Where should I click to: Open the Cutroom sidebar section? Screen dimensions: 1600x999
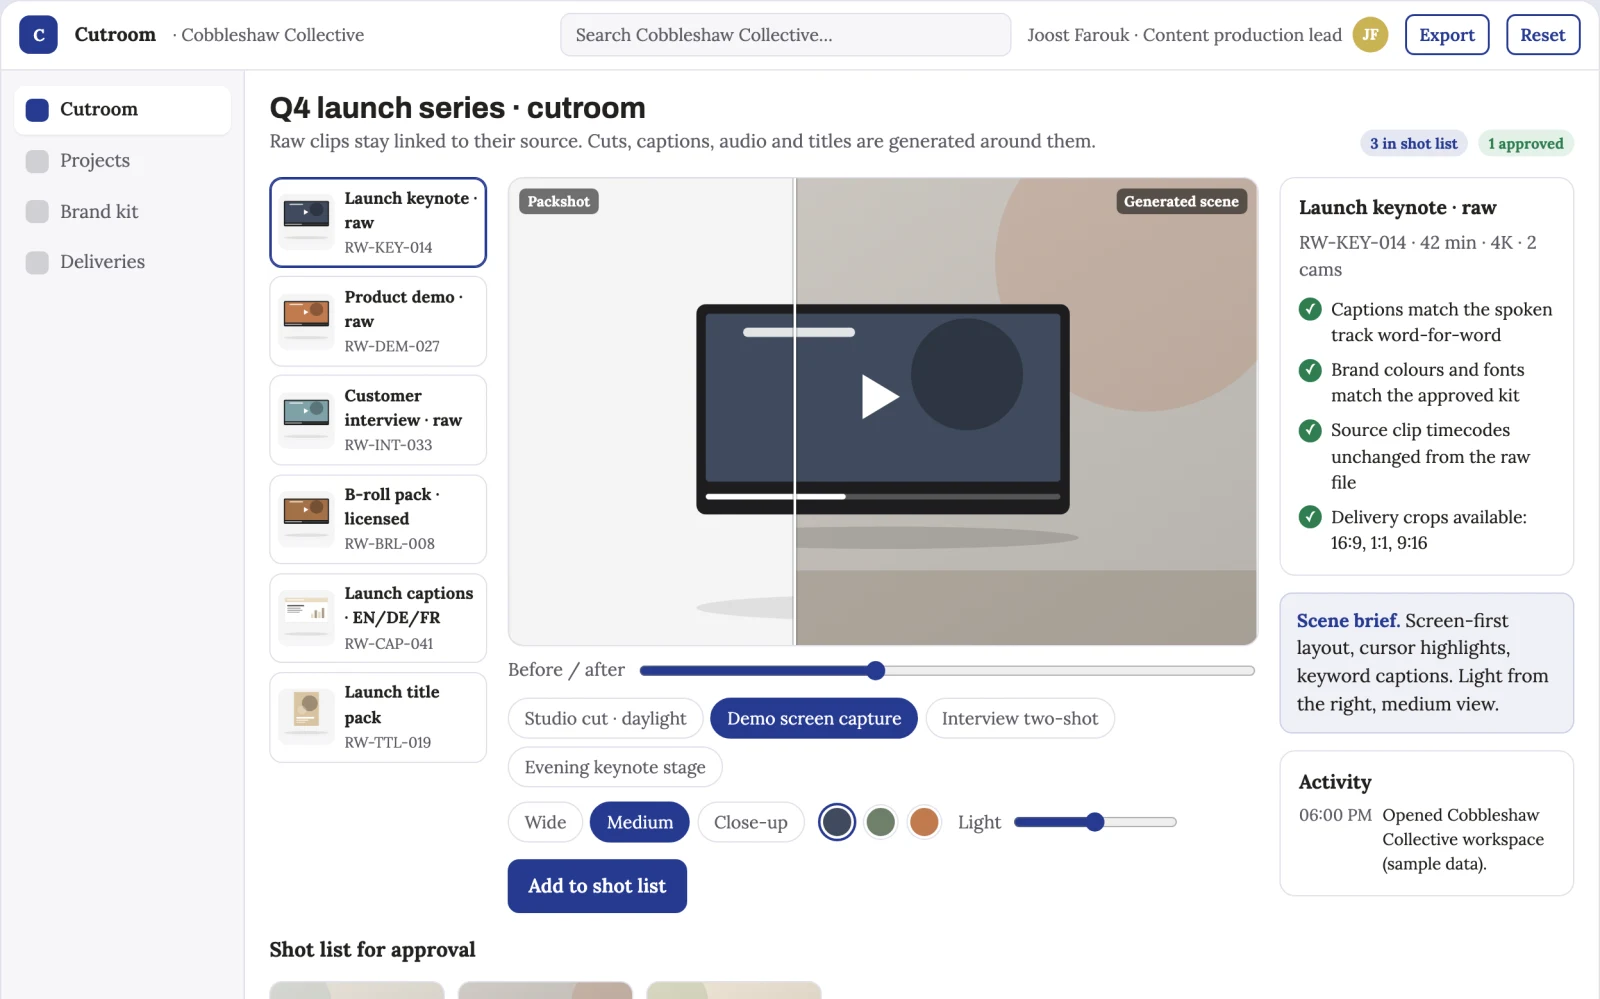pyautogui.click(x=122, y=110)
